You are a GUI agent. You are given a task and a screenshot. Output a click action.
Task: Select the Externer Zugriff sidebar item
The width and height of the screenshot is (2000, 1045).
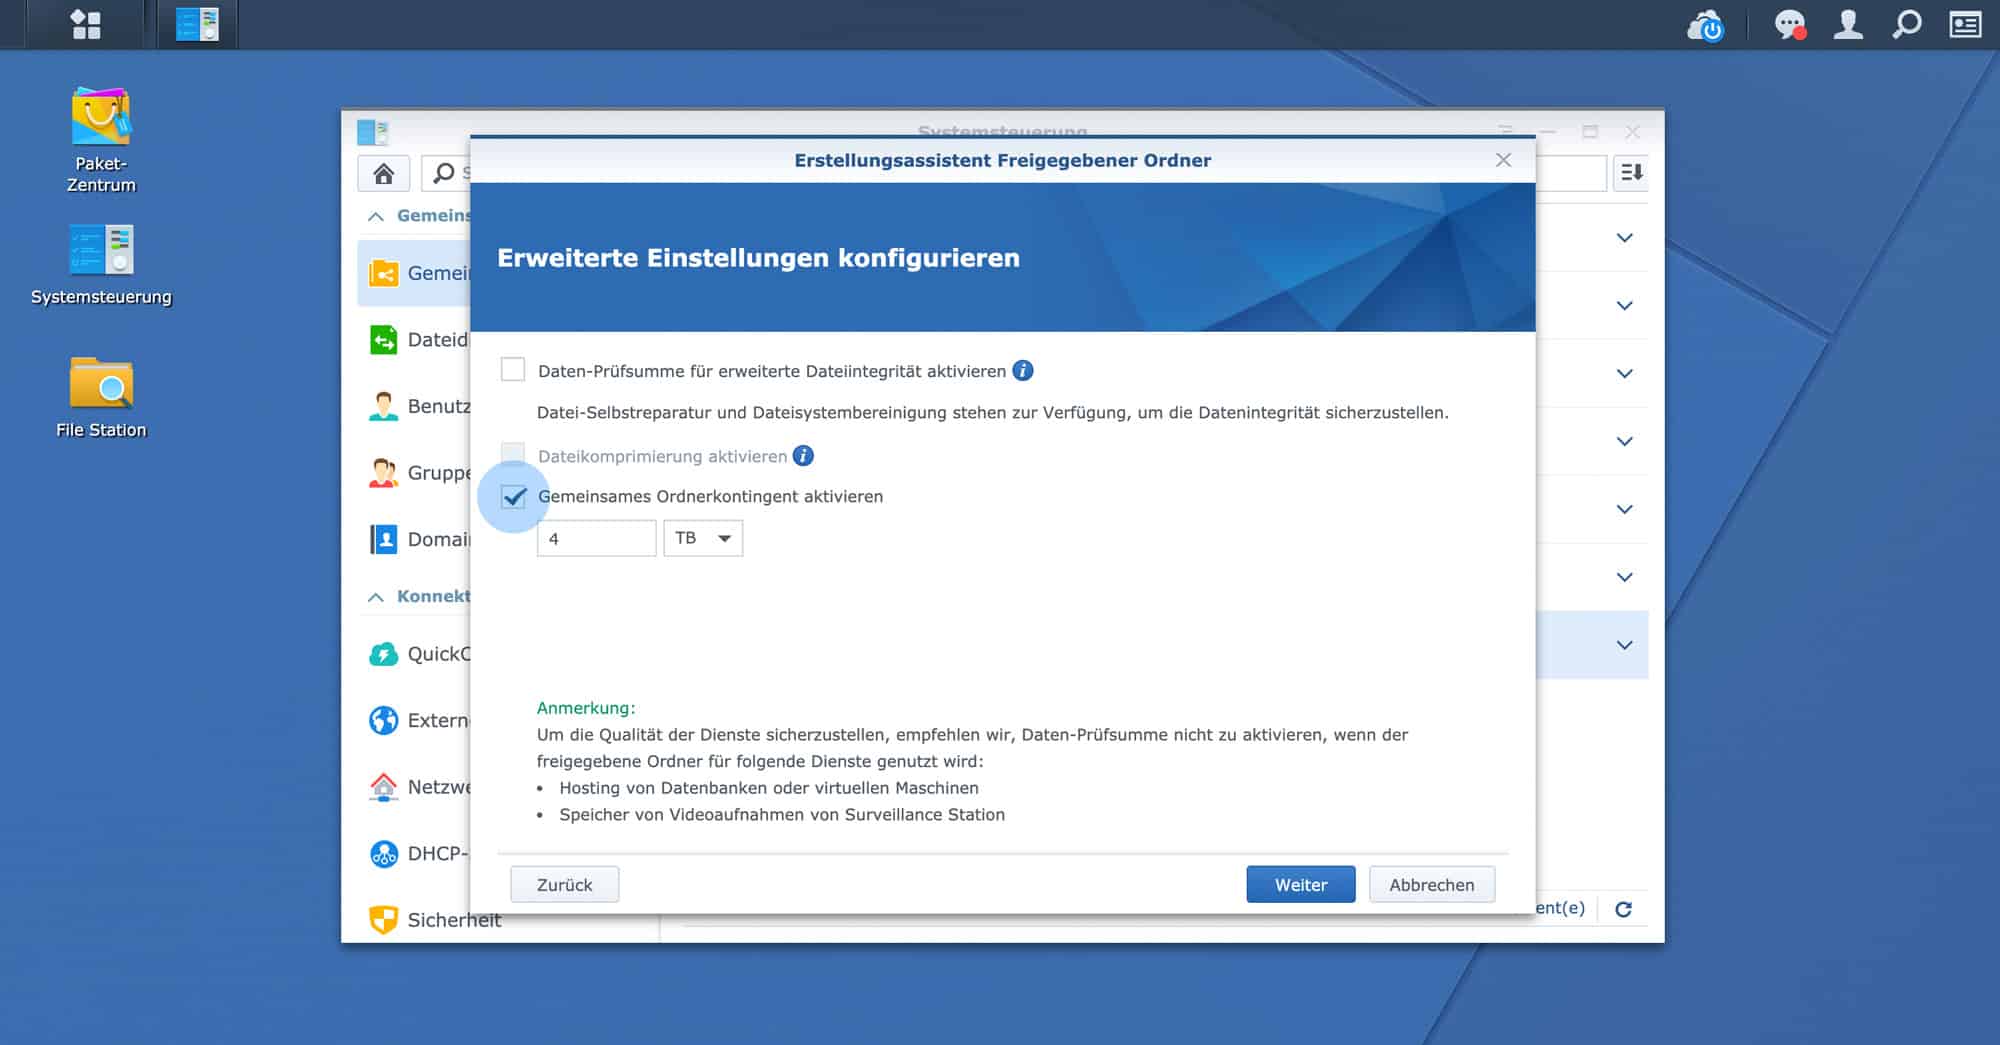pos(414,720)
